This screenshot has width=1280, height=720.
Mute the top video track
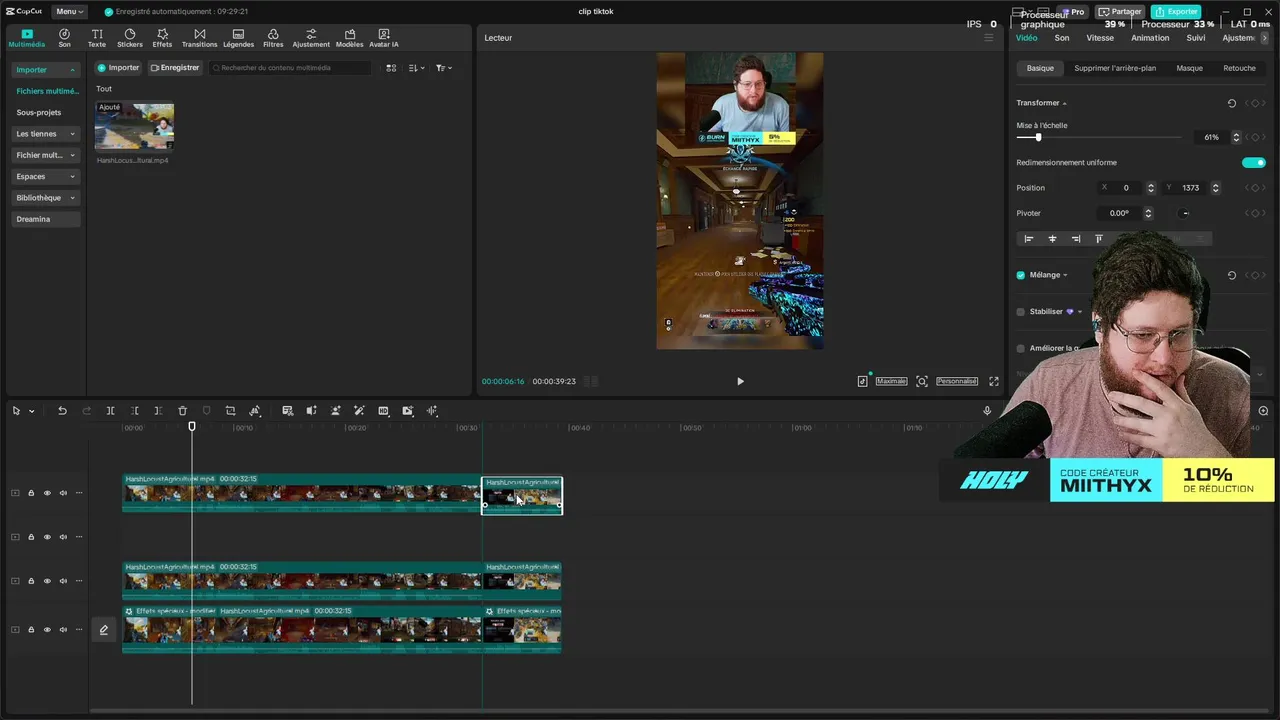pos(63,493)
